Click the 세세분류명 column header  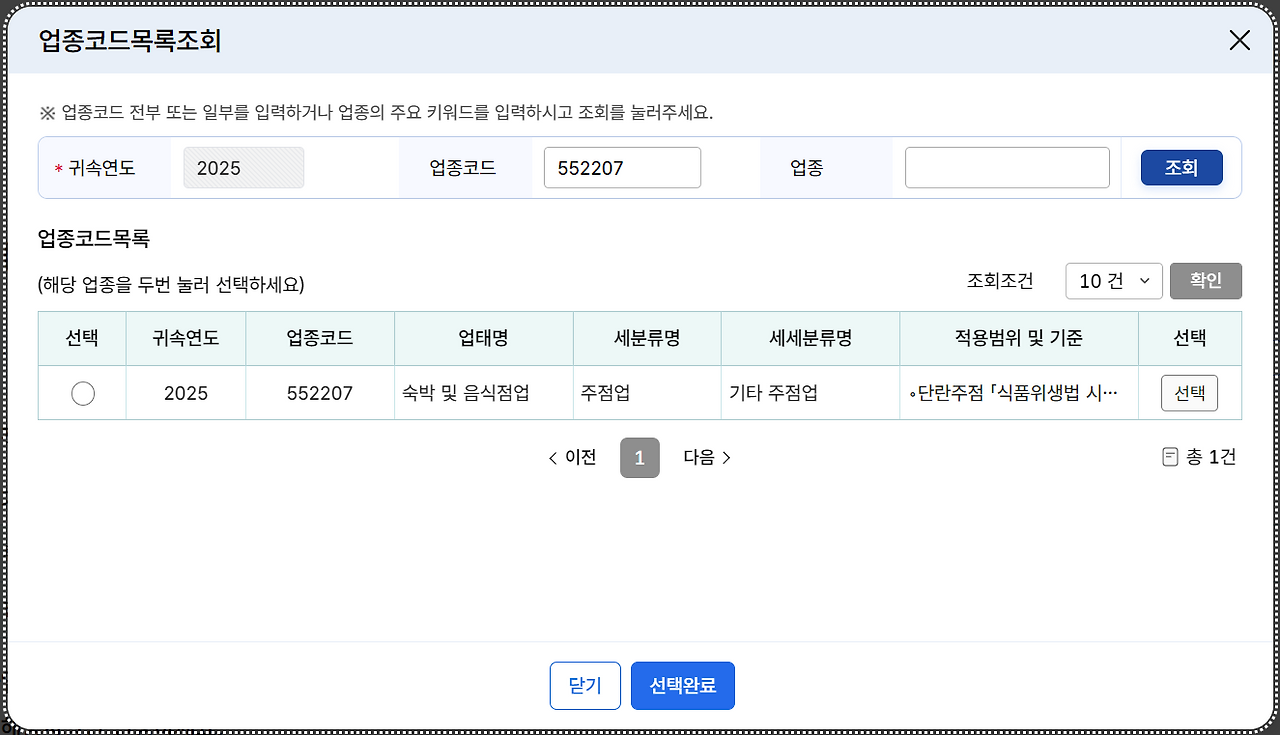click(811, 338)
